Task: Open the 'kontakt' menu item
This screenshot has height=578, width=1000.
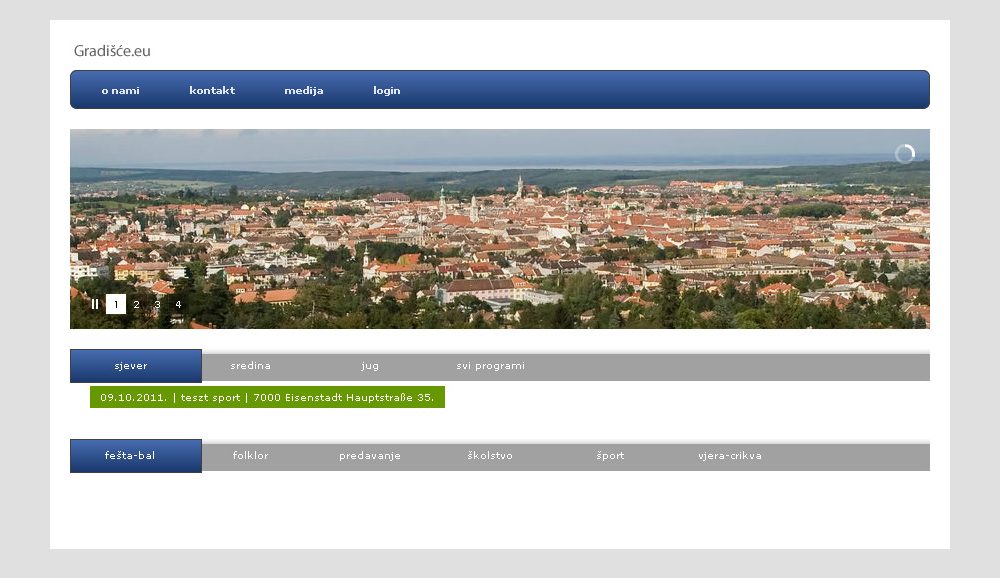Action: 212,91
